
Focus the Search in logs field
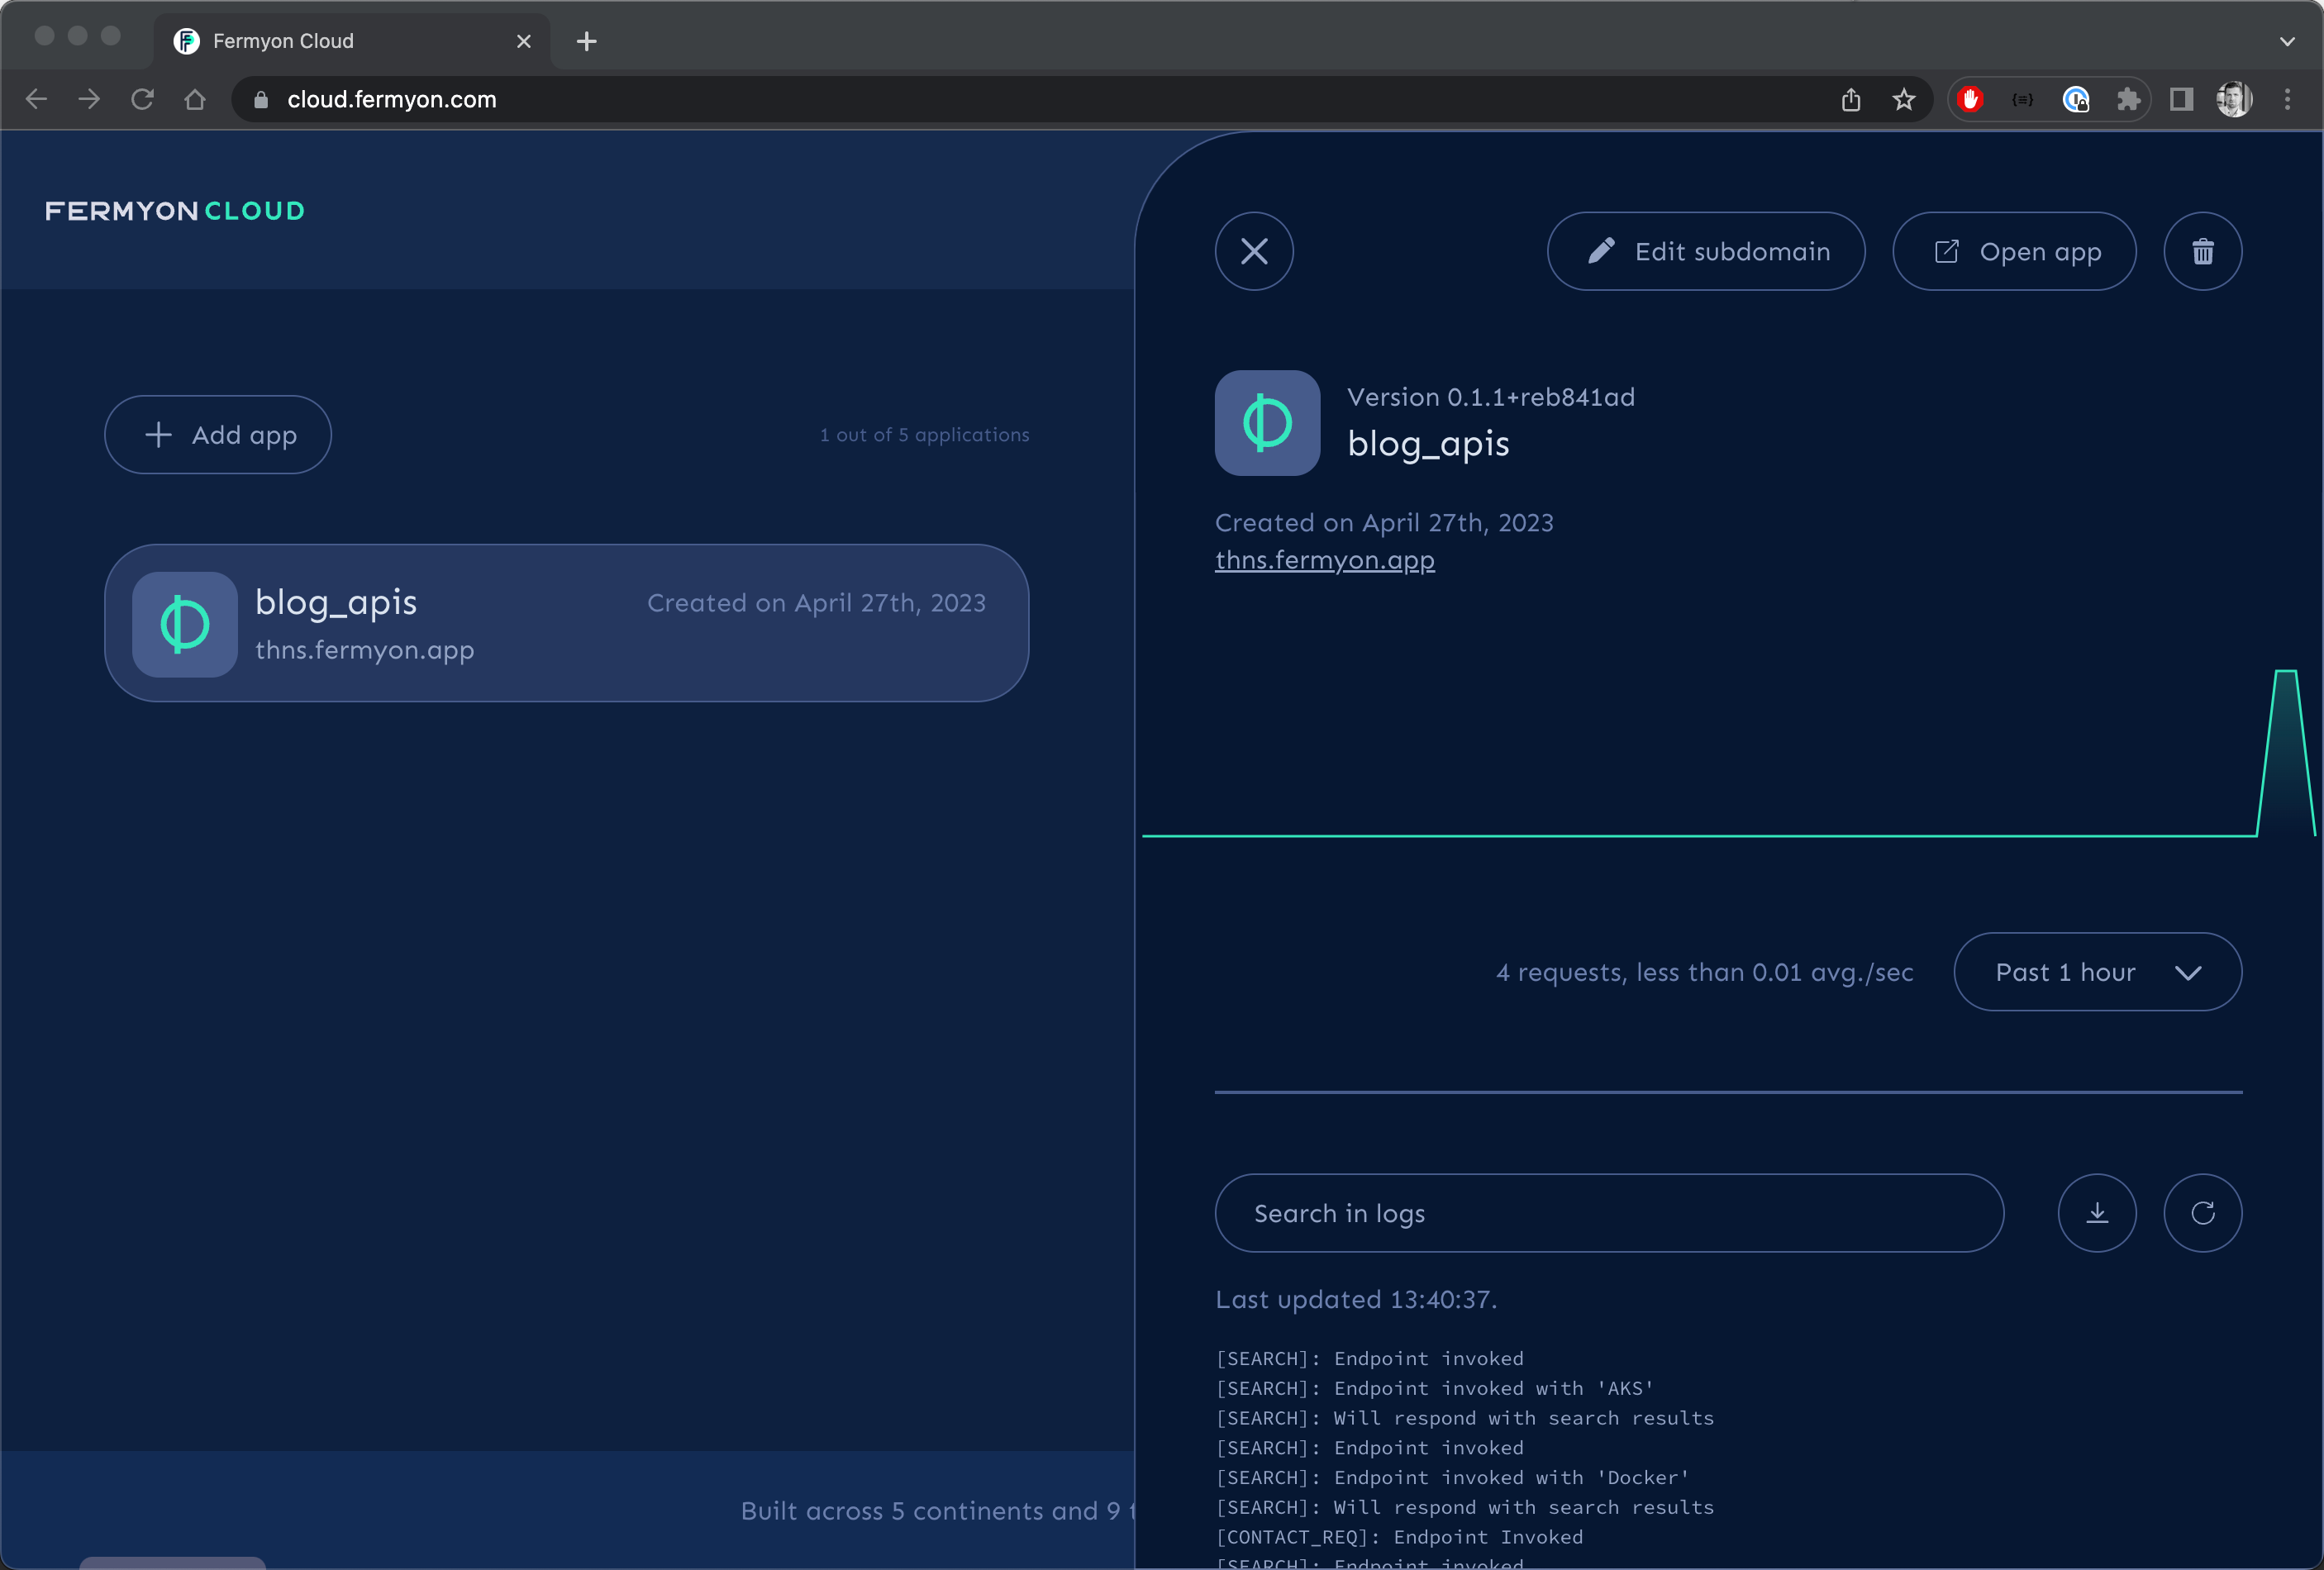[x=1608, y=1213]
